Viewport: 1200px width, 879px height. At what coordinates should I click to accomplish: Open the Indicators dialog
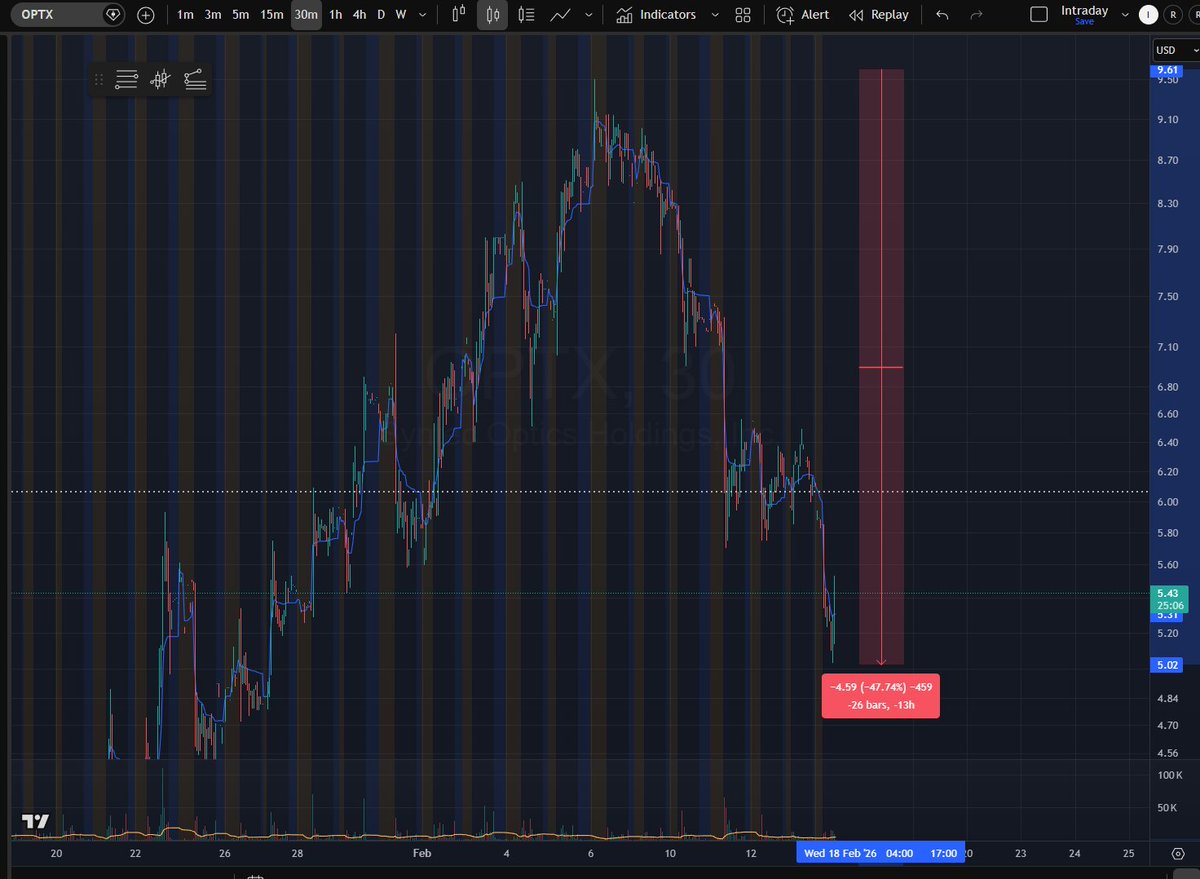point(657,15)
